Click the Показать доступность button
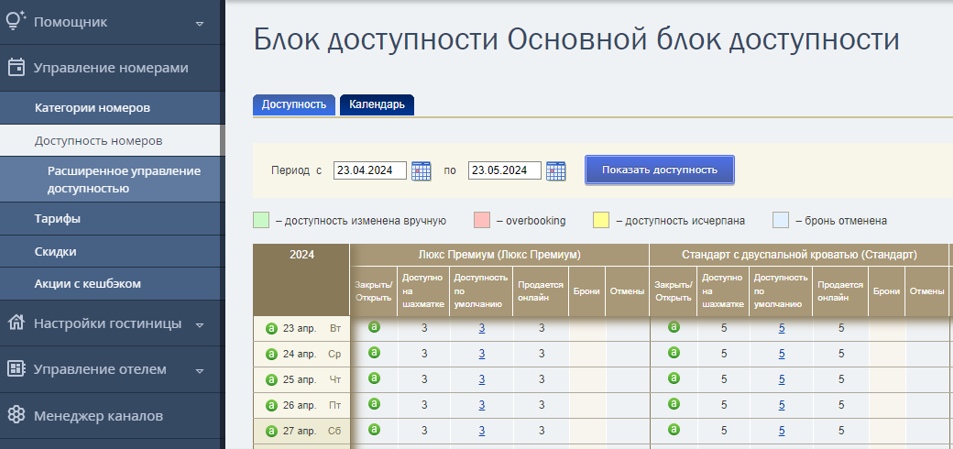The image size is (953, 449). [x=659, y=170]
